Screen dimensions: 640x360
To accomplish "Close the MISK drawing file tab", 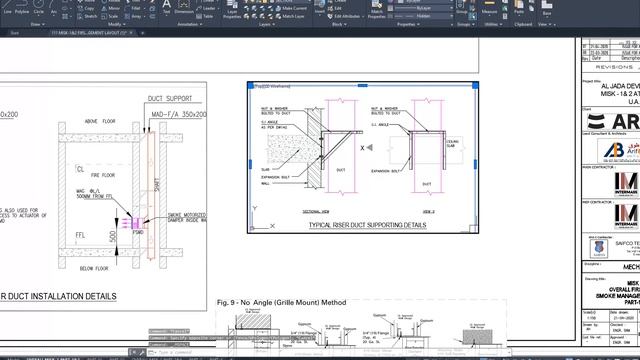I will [x=131, y=33].
